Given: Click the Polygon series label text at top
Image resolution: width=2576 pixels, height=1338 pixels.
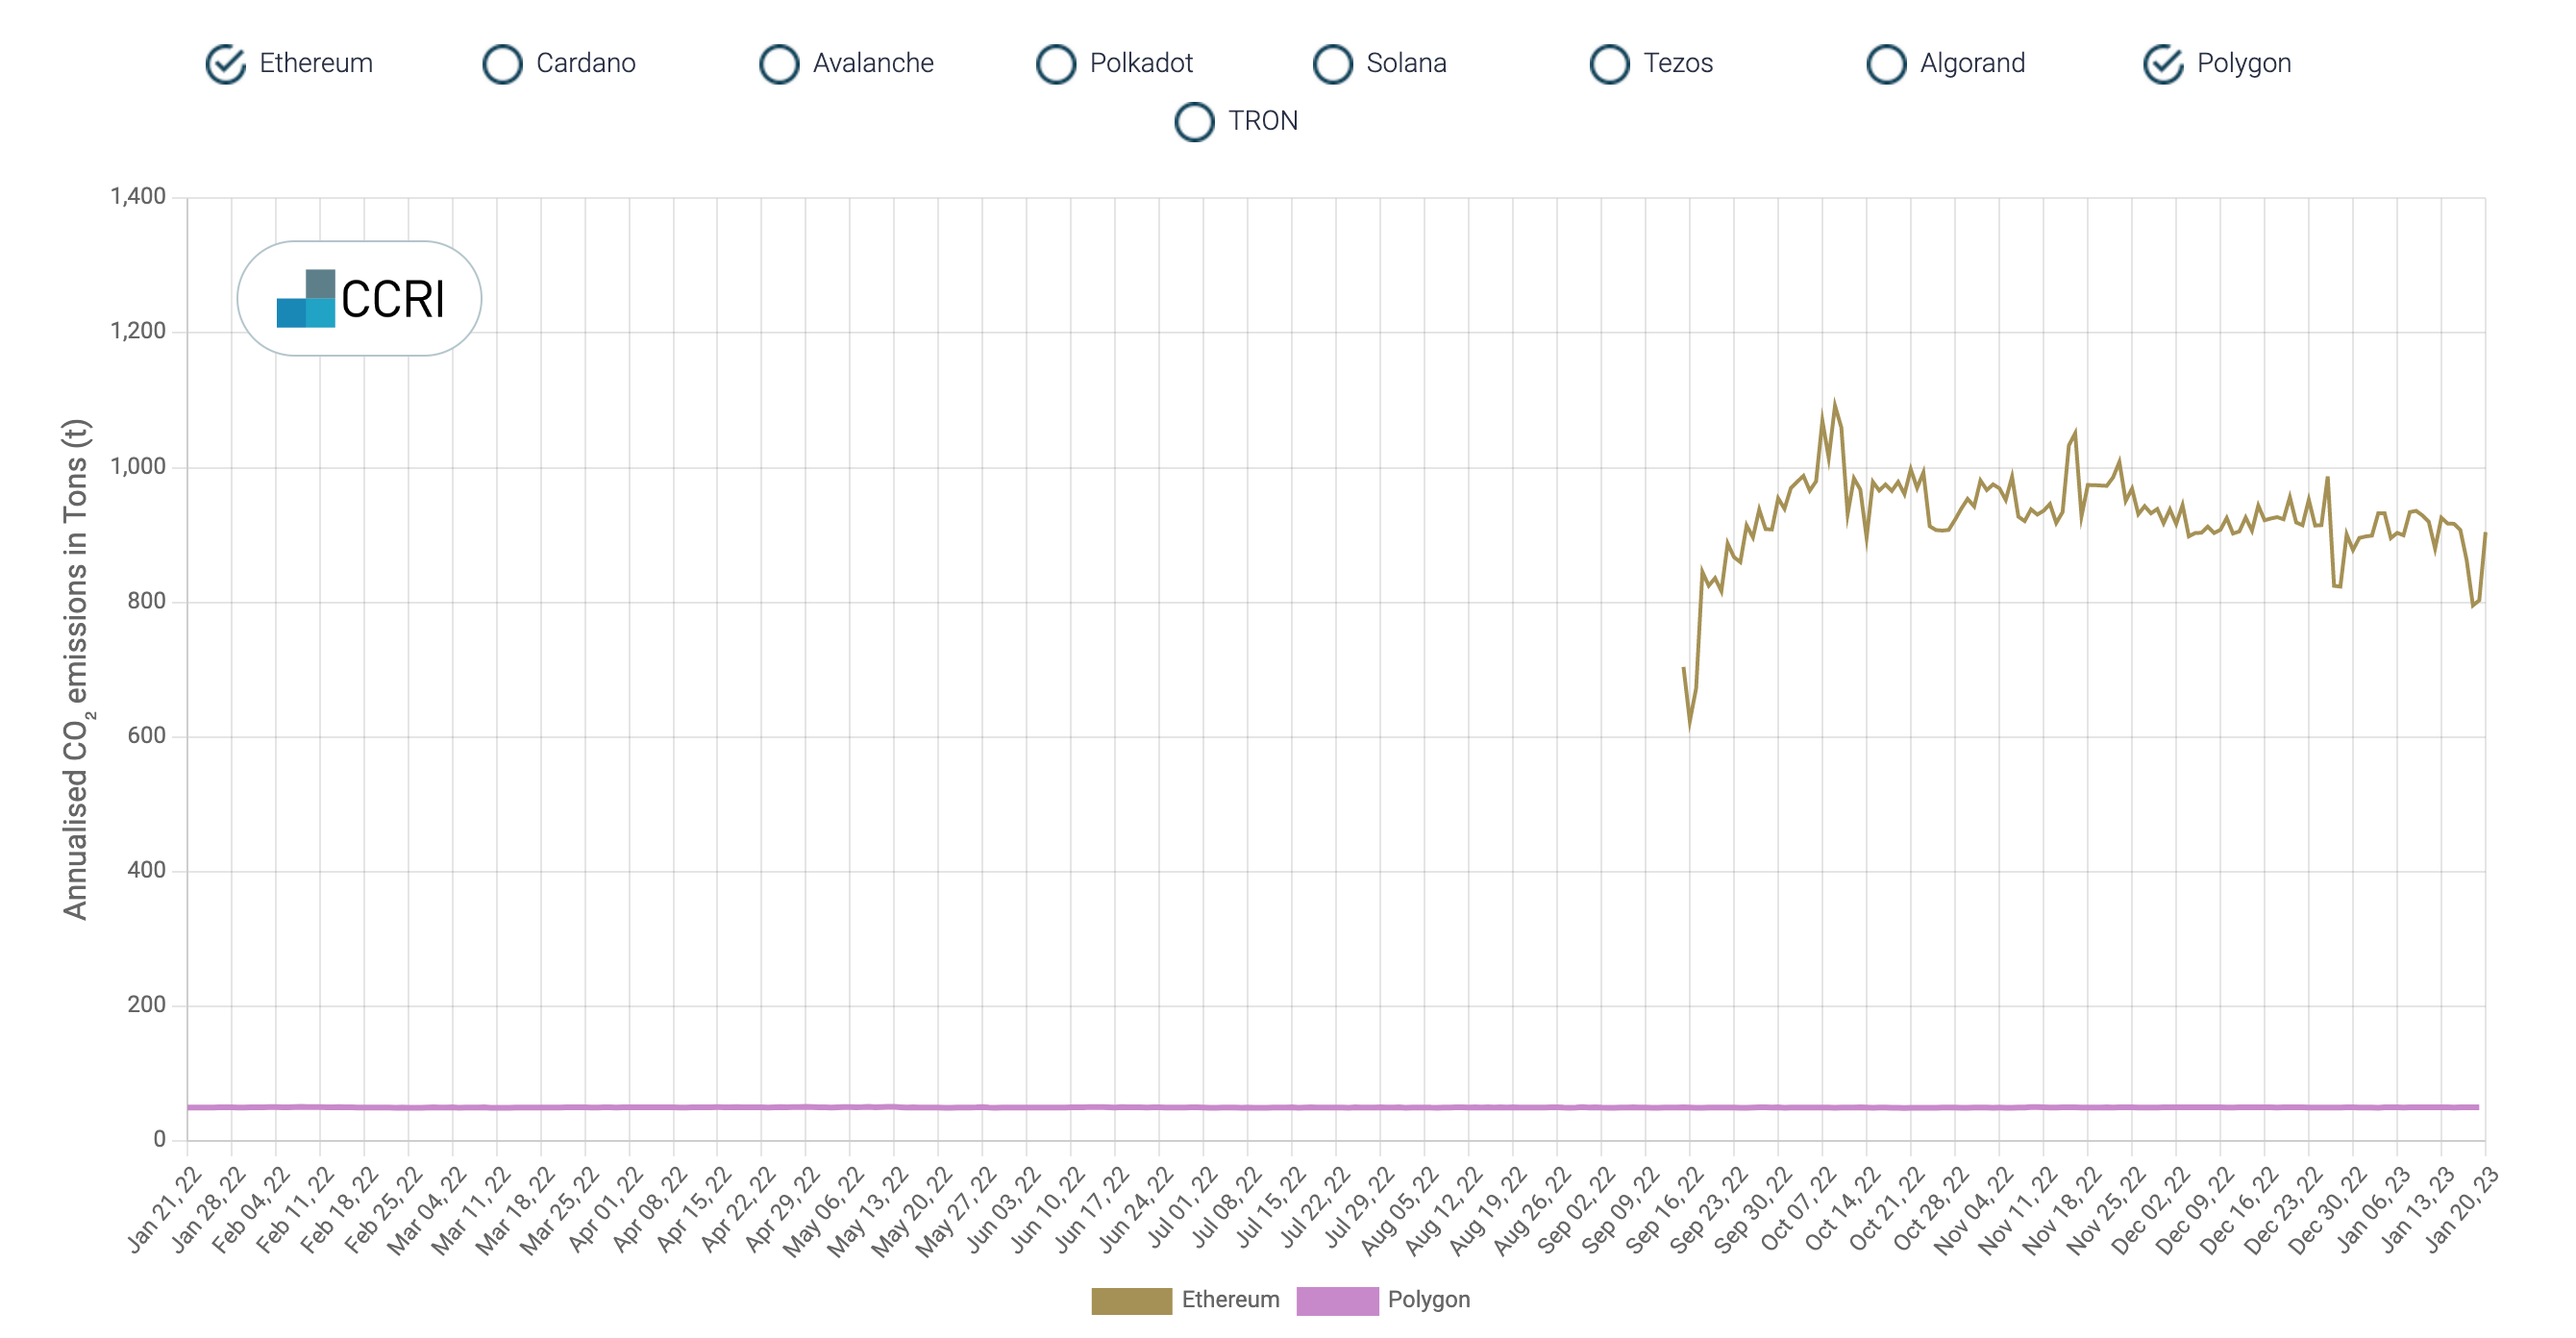Looking at the screenshot, I should click(2244, 64).
